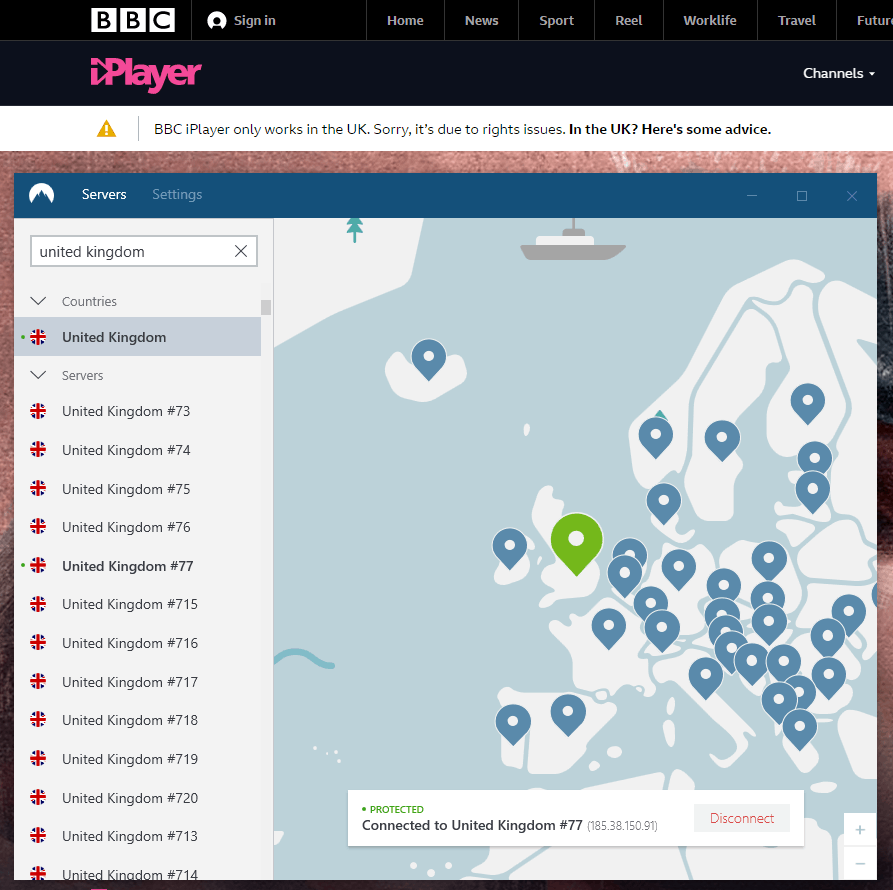Open Worklife in BBC navigation
This screenshot has height=890, width=893.
point(710,20)
